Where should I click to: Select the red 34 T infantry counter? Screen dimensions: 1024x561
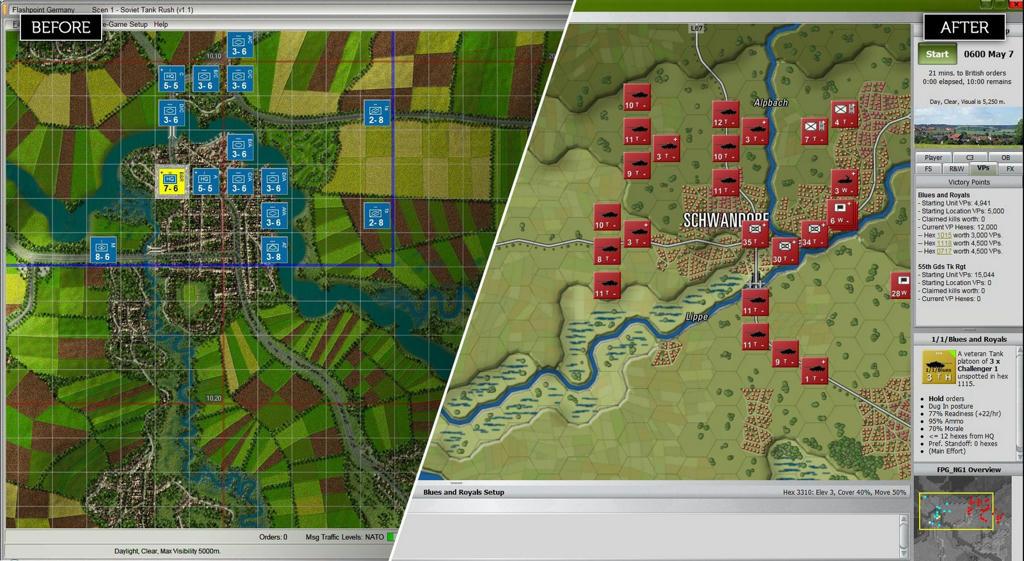(814, 235)
